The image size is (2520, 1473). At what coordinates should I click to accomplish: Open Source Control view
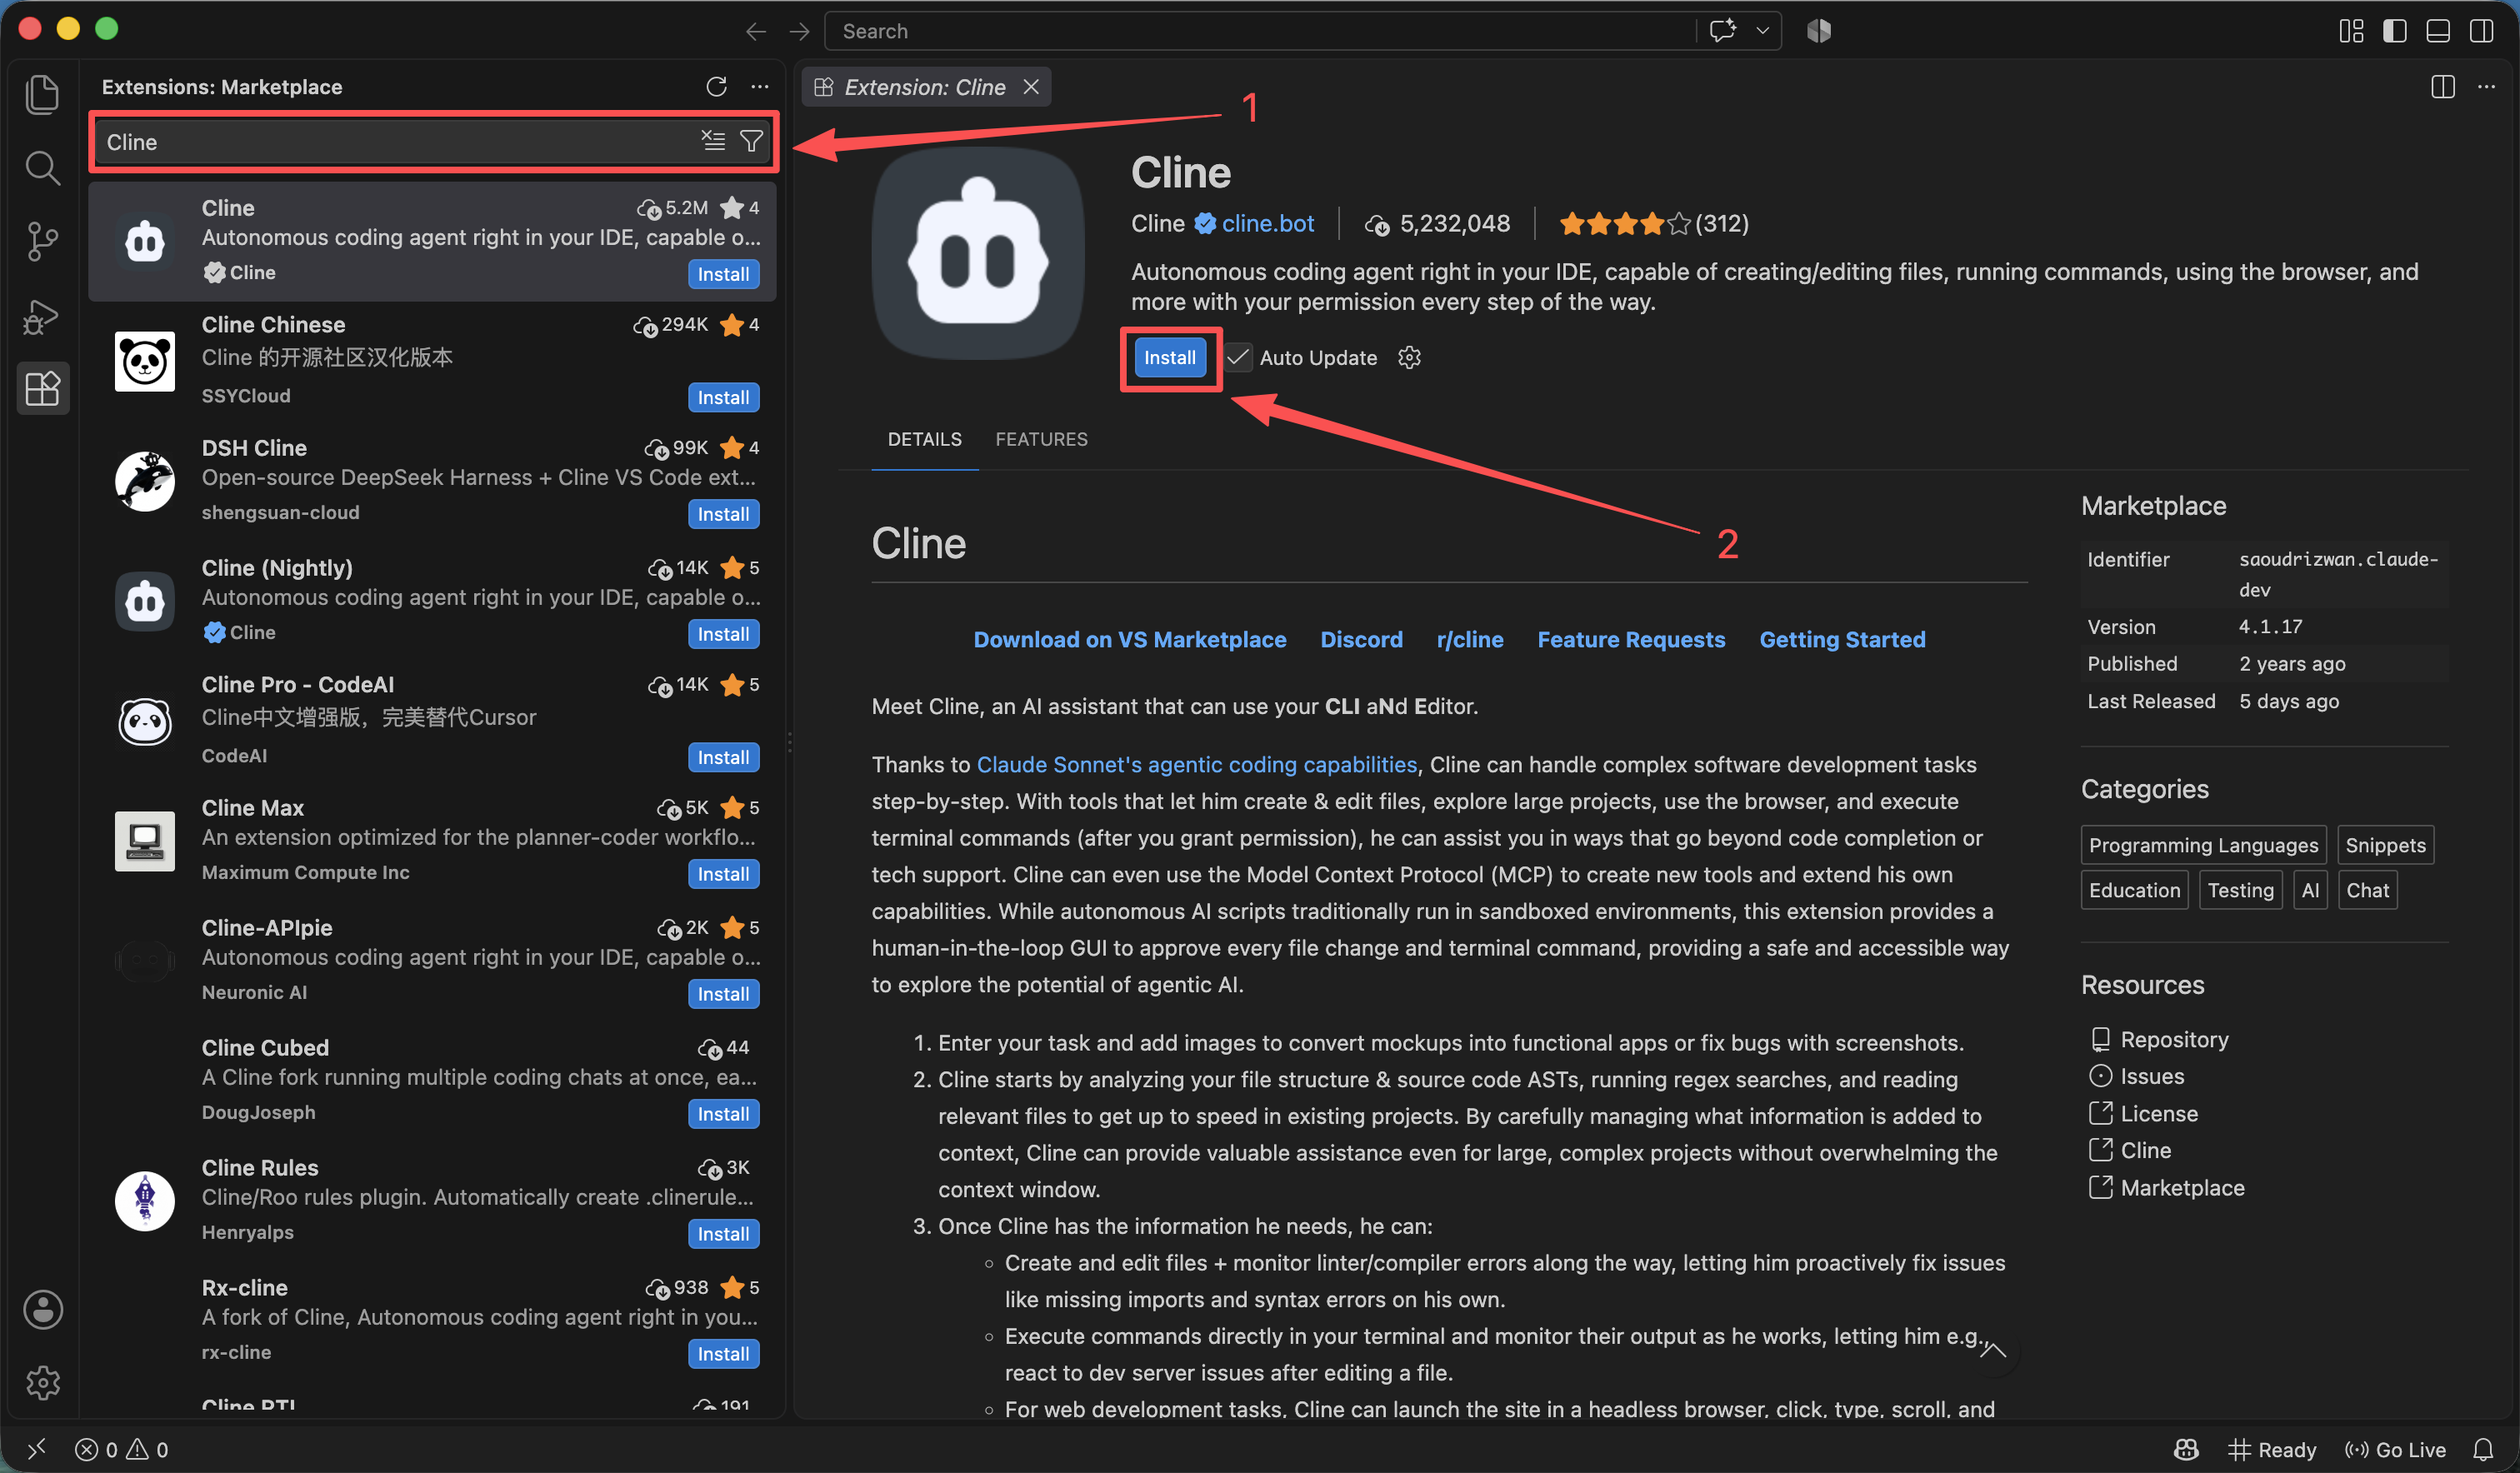[x=42, y=241]
